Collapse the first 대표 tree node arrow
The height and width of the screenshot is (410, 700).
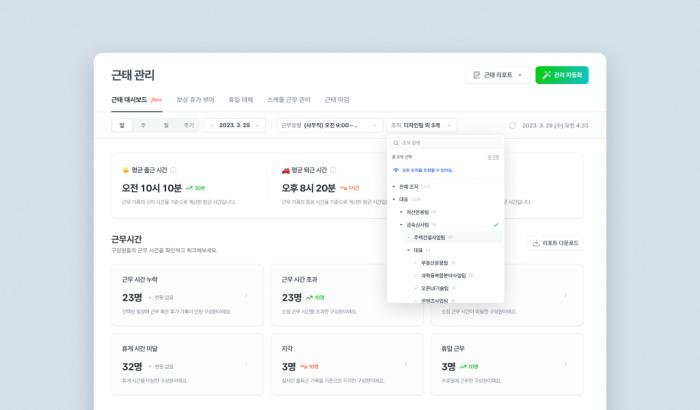(x=394, y=199)
